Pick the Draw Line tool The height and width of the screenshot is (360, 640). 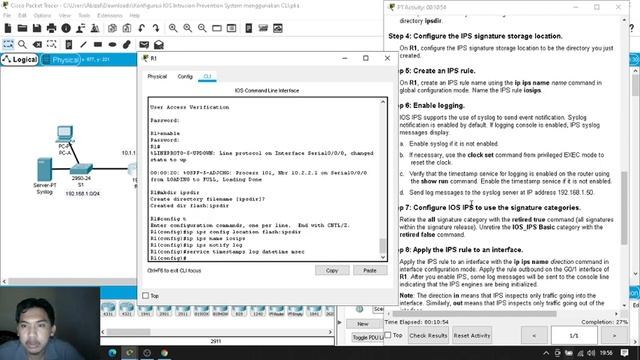(83, 44)
